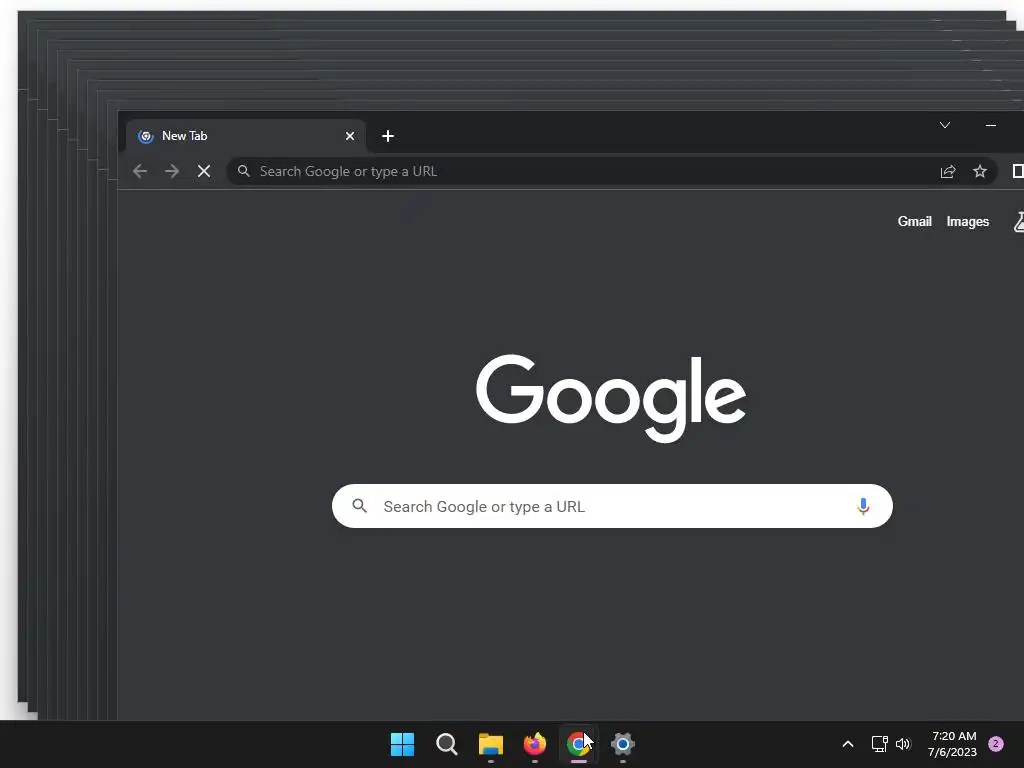
Task: Click the magnifier icon in the Google search box
Action: pos(359,505)
